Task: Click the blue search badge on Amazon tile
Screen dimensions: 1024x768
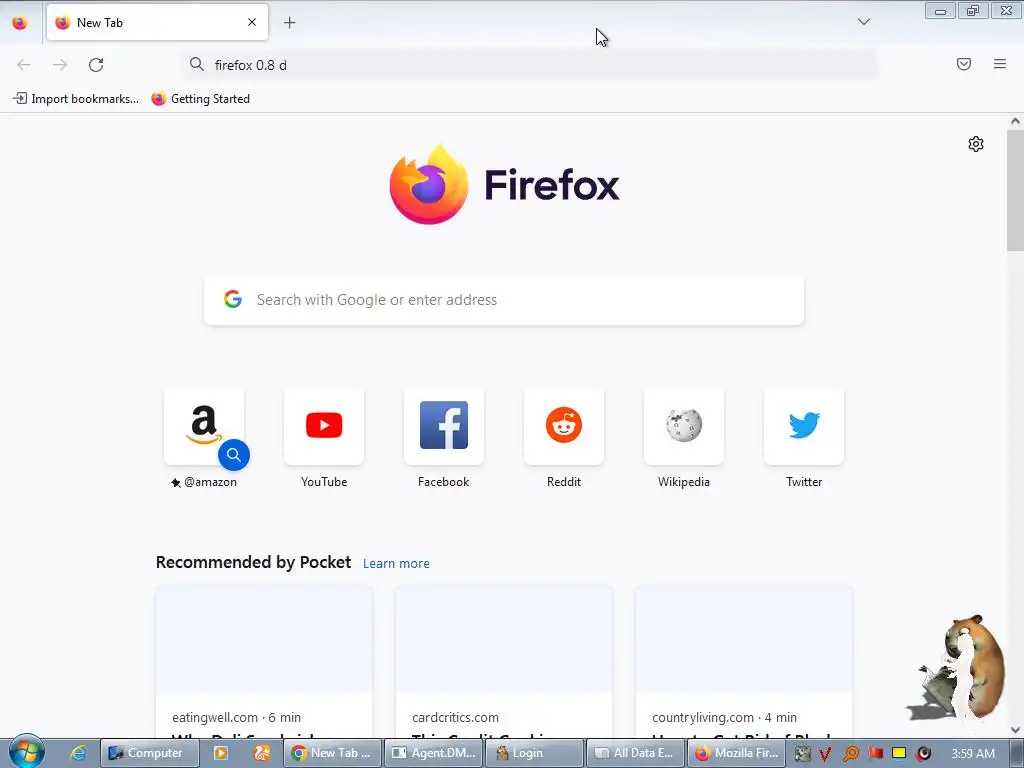Action: click(234, 455)
